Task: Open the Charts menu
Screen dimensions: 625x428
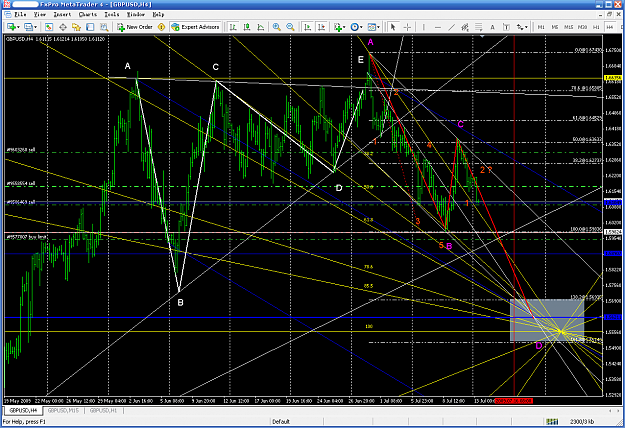Action: [88, 14]
